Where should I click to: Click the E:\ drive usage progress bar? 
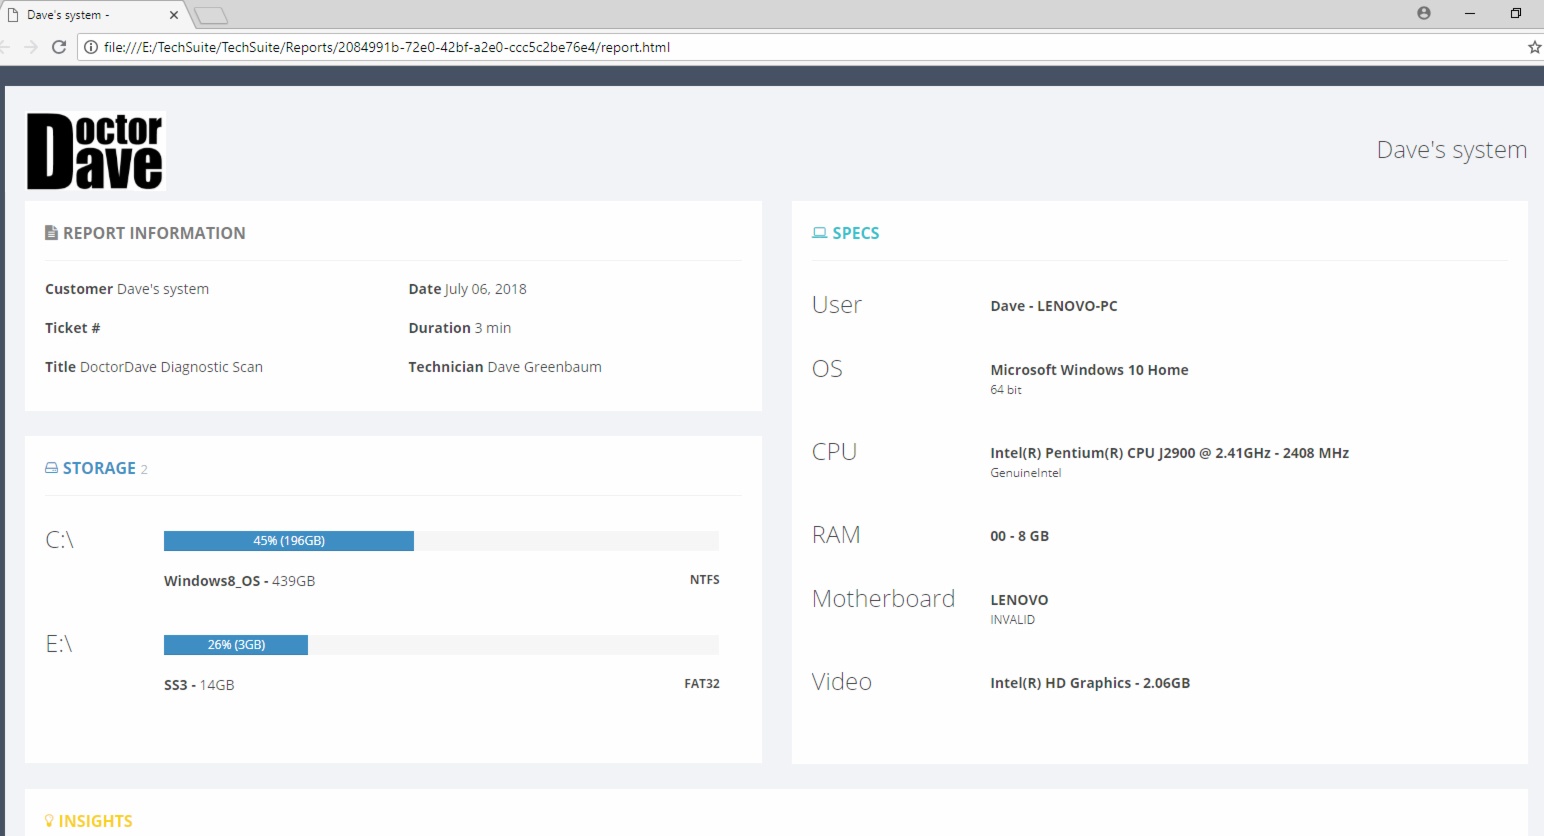pyautogui.click(x=235, y=645)
